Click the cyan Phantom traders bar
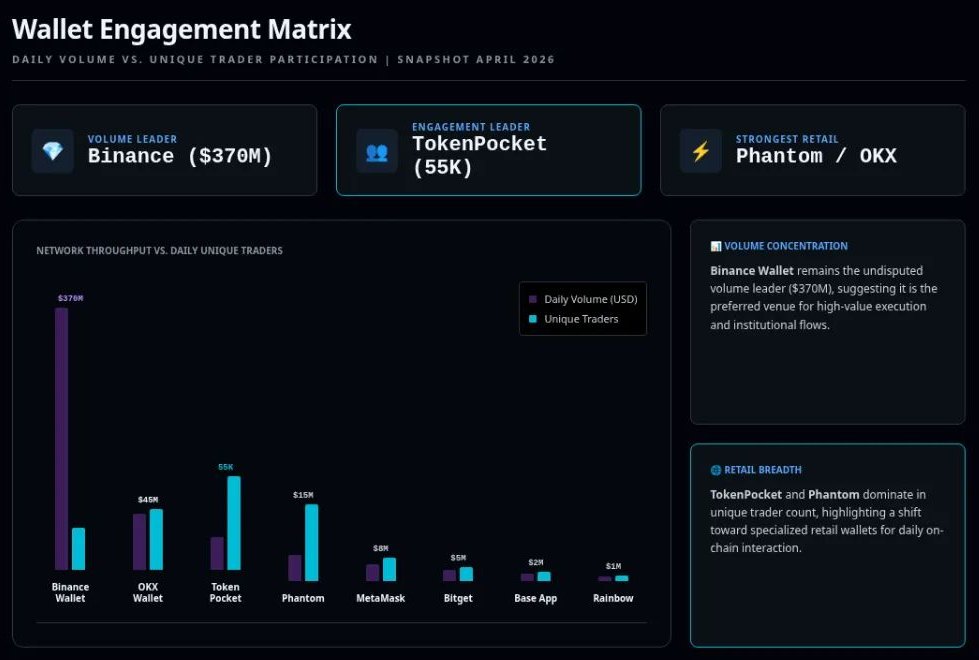 coord(312,543)
